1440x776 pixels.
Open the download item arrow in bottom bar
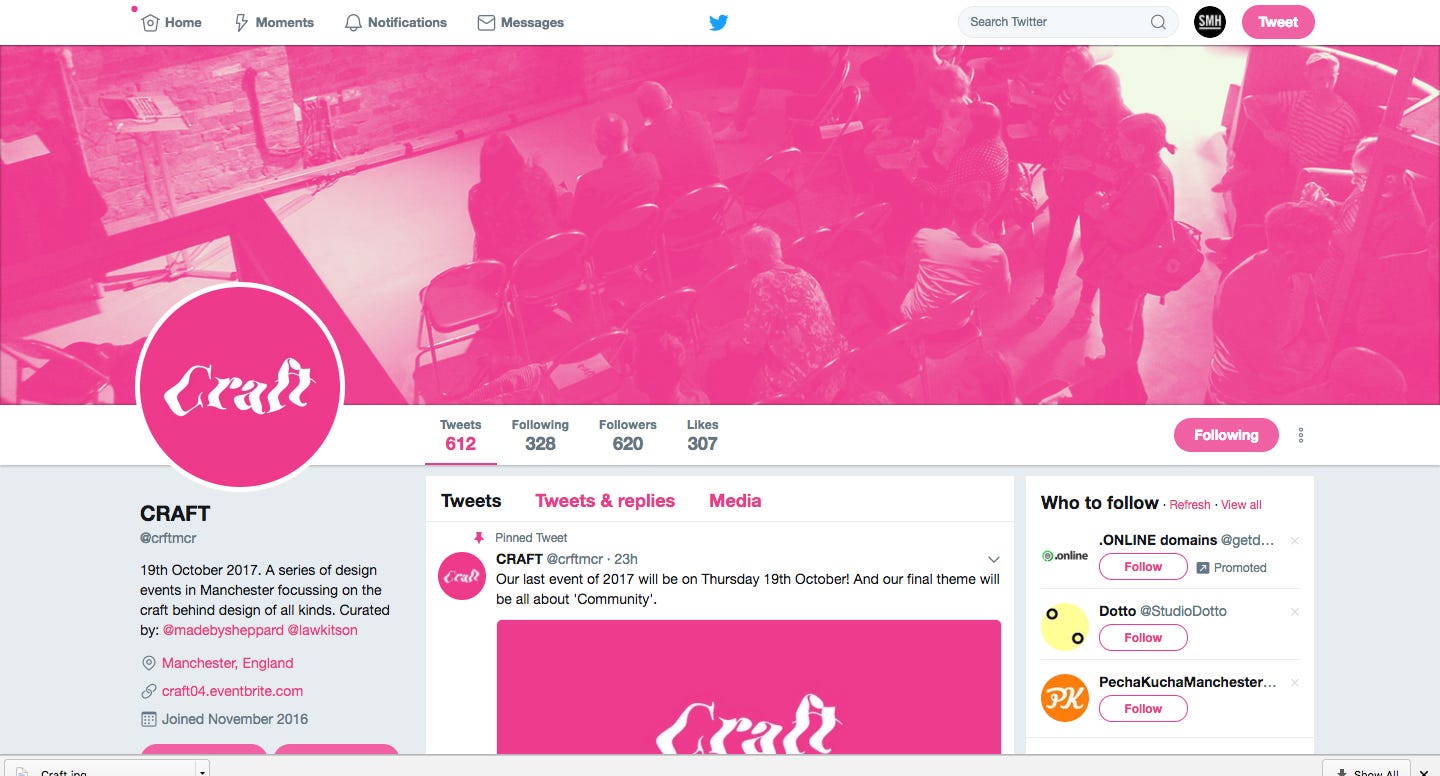pos(203,770)
